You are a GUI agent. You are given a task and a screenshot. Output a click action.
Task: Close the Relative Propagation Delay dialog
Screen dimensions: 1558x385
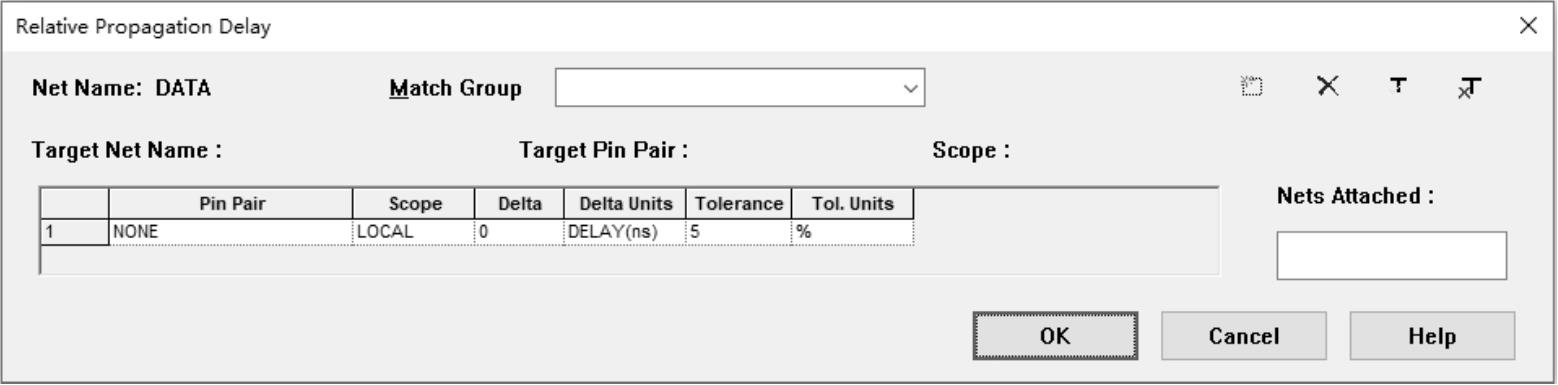click(1527, 26)
